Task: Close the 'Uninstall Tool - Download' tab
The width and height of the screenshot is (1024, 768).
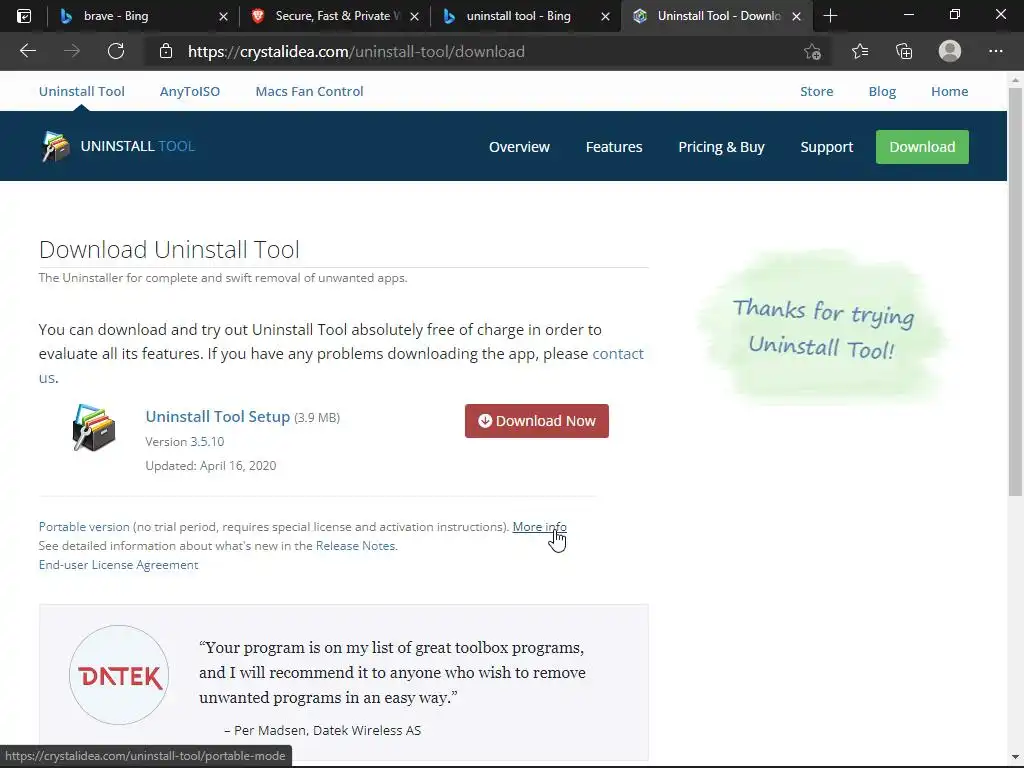Action: tap(796, 16)
